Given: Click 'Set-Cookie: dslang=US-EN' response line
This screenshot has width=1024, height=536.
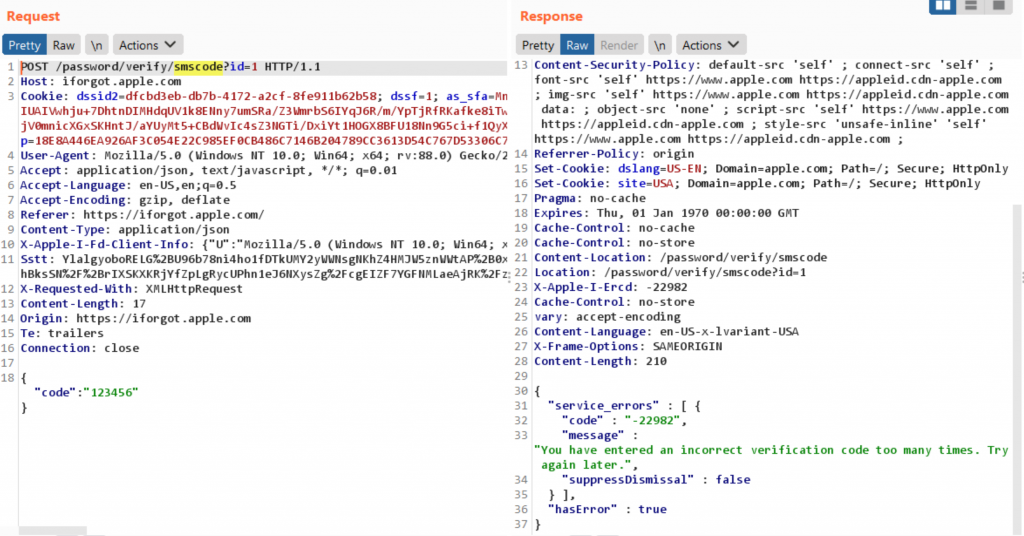Looking at the screenshot, I should (x=771, y=168).
